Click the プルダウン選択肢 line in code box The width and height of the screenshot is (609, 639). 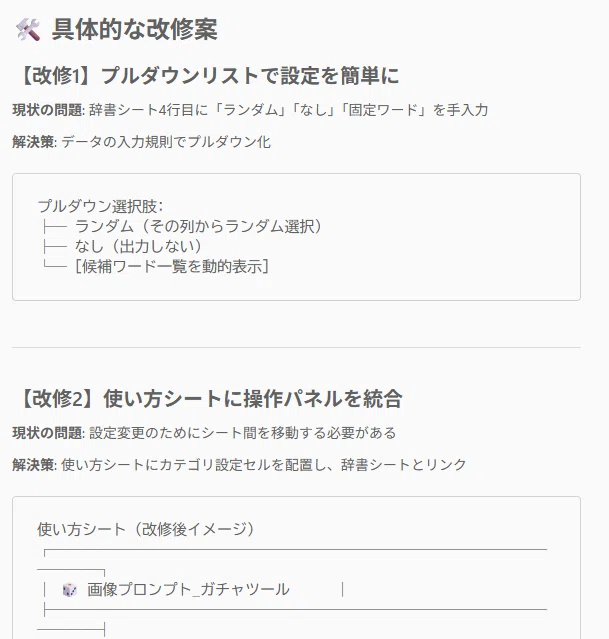click(100, 206)
